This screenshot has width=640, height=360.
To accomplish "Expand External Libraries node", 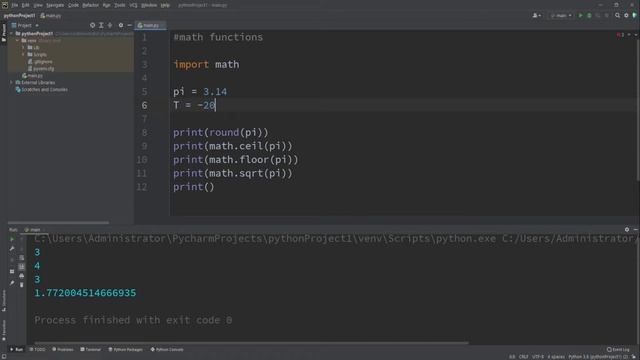I will [11, 82].
